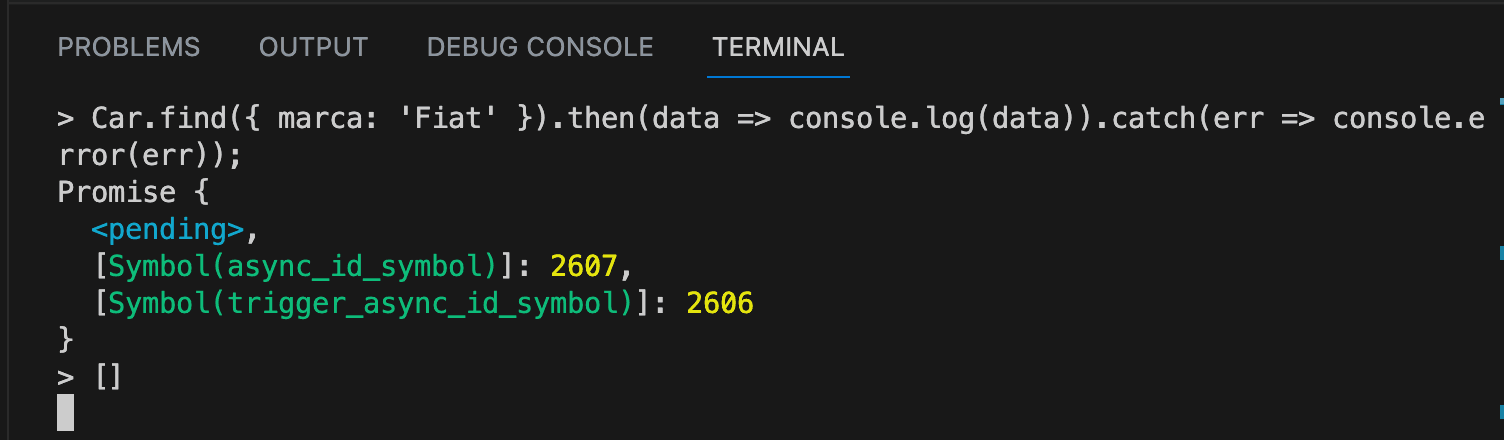Activate the TERMINAL tab
This screenshot has height=440, width=1504.
click(x=778, y=47)
